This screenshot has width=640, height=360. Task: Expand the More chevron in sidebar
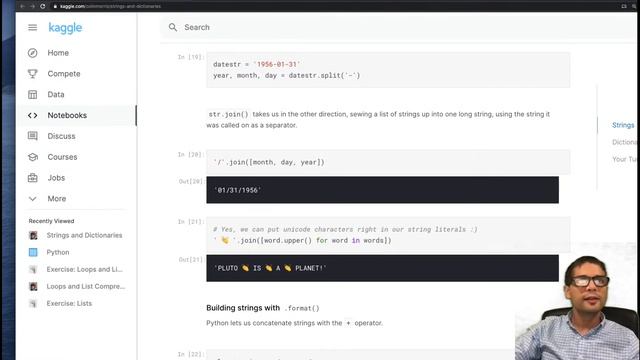pos(33,199)
